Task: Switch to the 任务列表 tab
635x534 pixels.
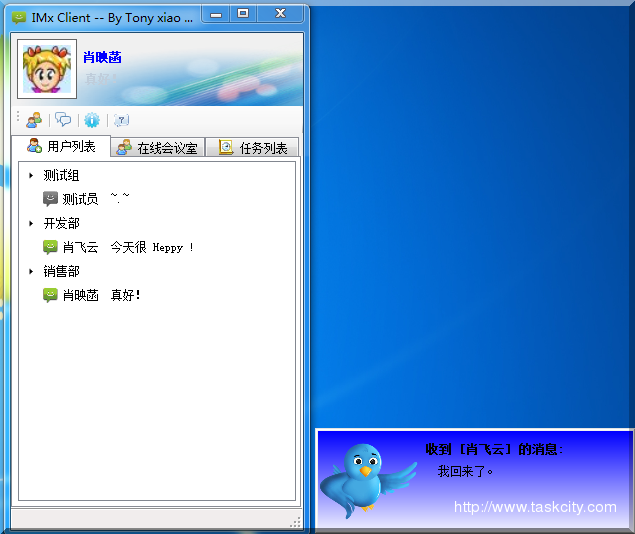Action: [x=252, y=148]
